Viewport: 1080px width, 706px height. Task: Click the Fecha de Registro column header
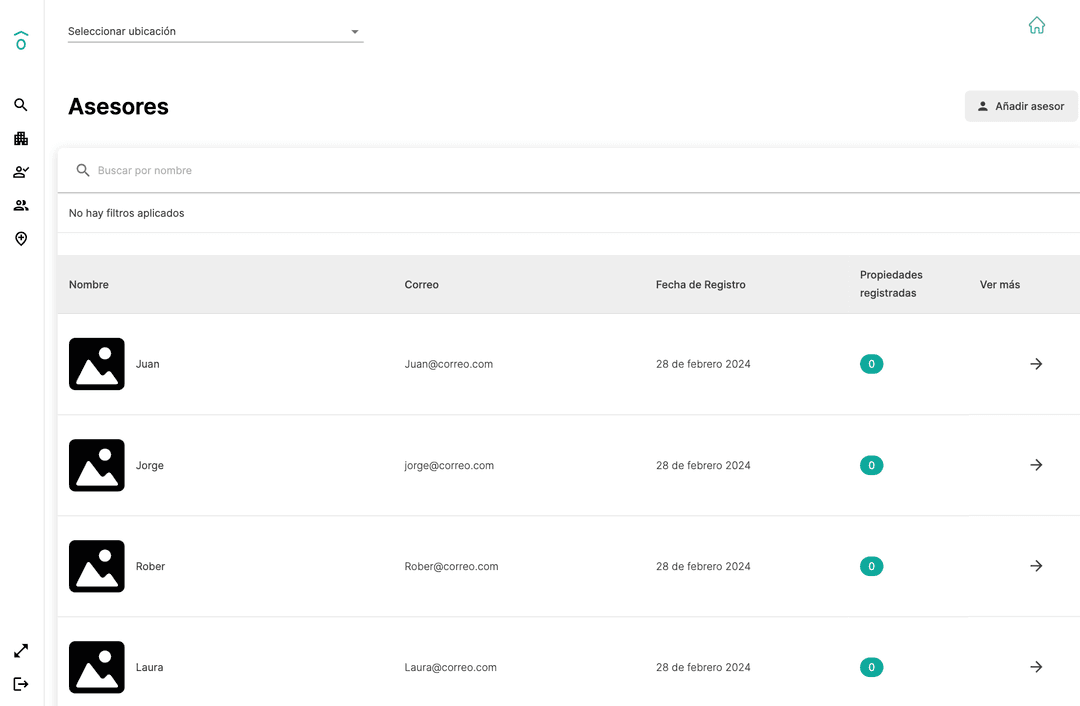point(701,285)
